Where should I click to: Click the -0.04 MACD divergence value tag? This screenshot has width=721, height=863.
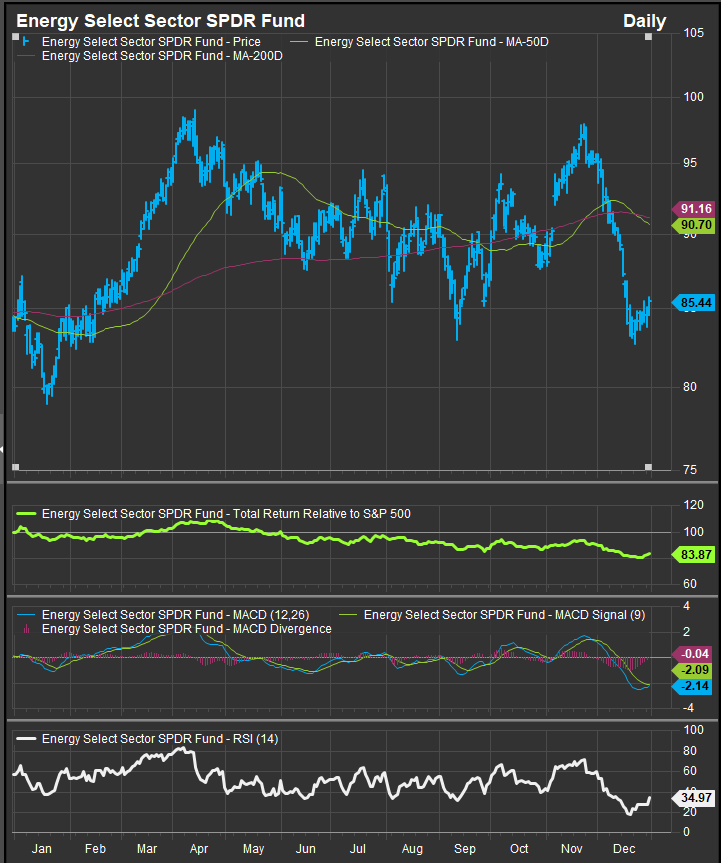[693, 654]
